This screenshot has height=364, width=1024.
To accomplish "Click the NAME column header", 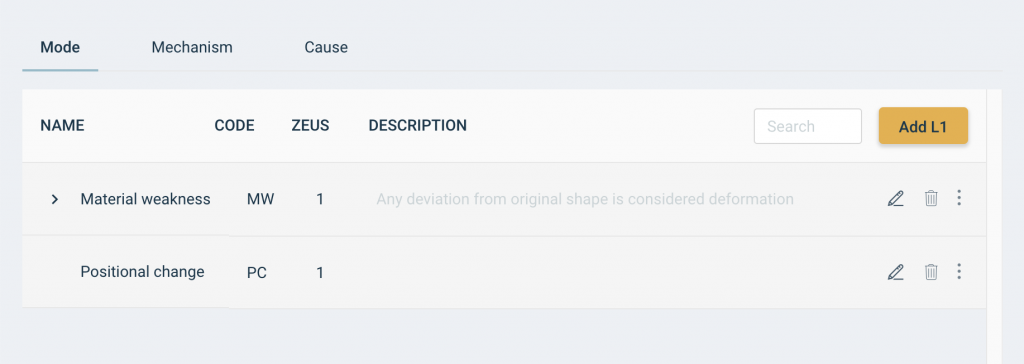I will [x=63, y=125].
